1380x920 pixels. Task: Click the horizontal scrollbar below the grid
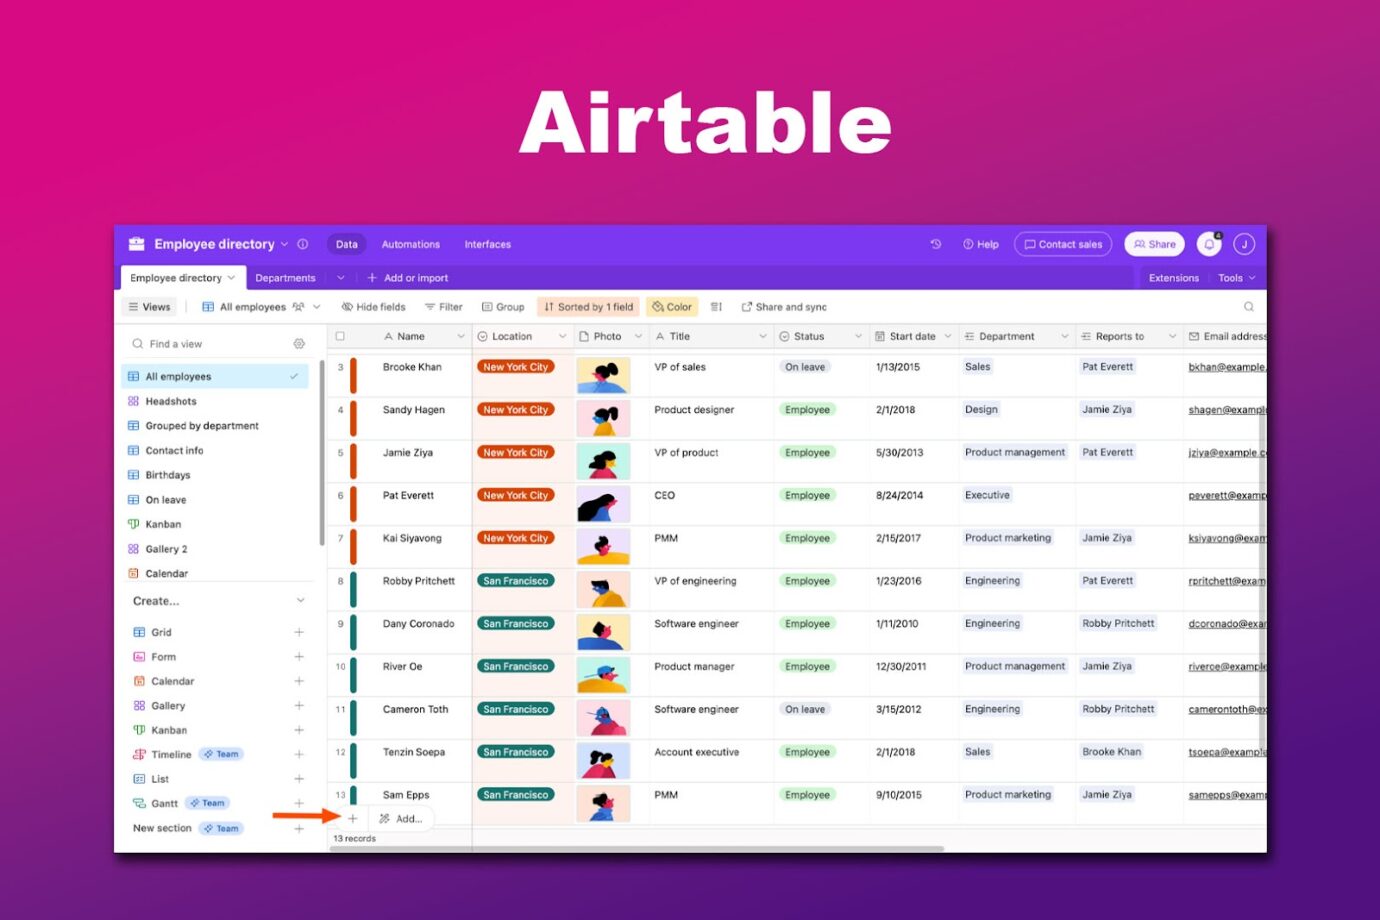637,849
